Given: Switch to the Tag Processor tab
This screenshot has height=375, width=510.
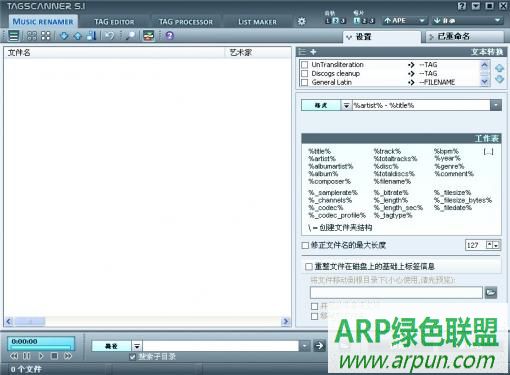Looking at the screenshot, I should click(186, 22).
